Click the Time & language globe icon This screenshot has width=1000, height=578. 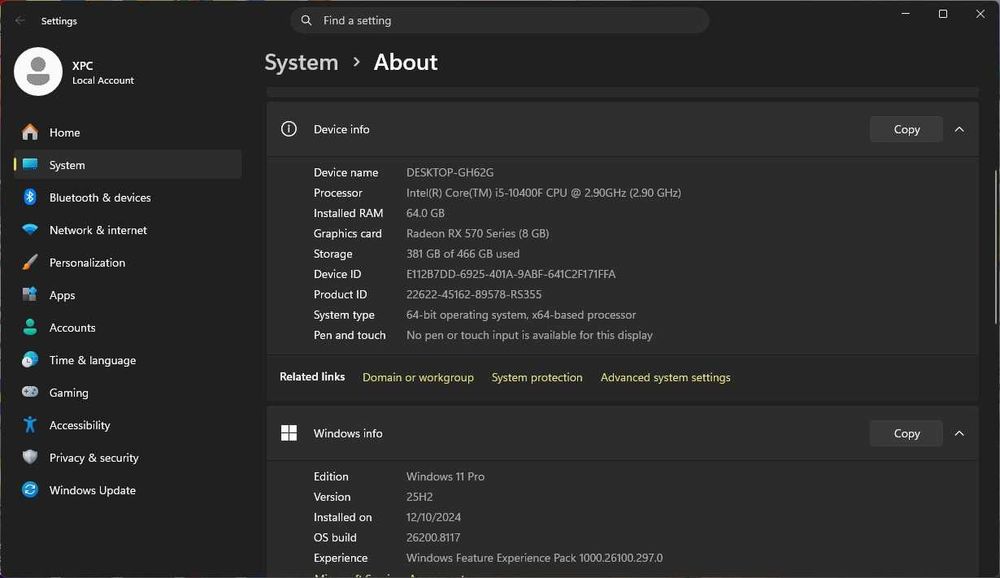click(x=30, y=360)
